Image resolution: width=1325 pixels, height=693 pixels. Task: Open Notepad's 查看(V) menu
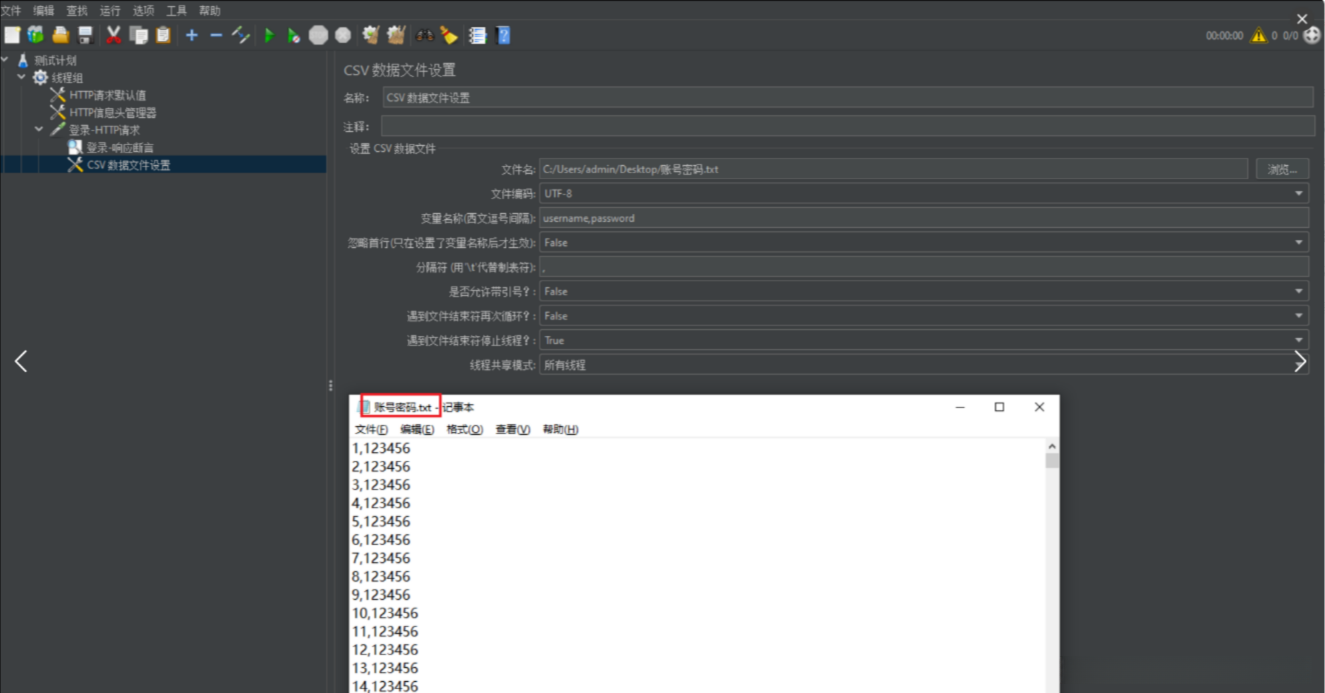click(512, 429)
